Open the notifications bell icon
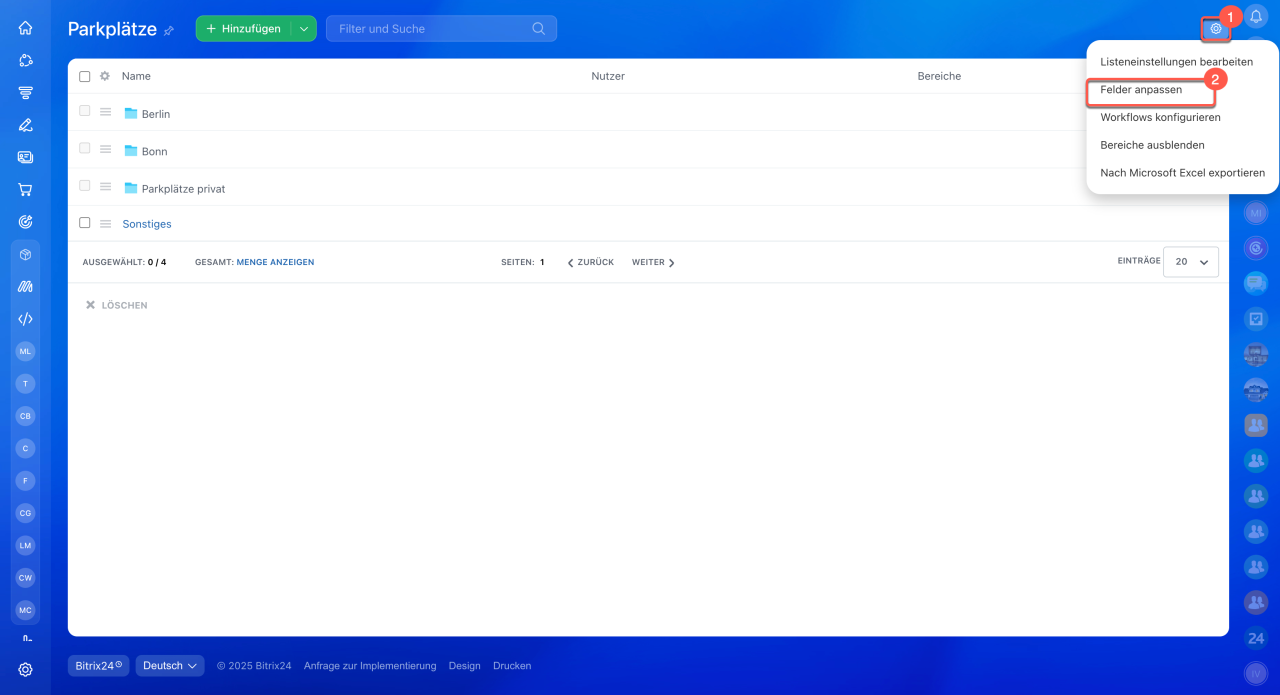This screenshot has height=695, width=1280. (1256, 15)
